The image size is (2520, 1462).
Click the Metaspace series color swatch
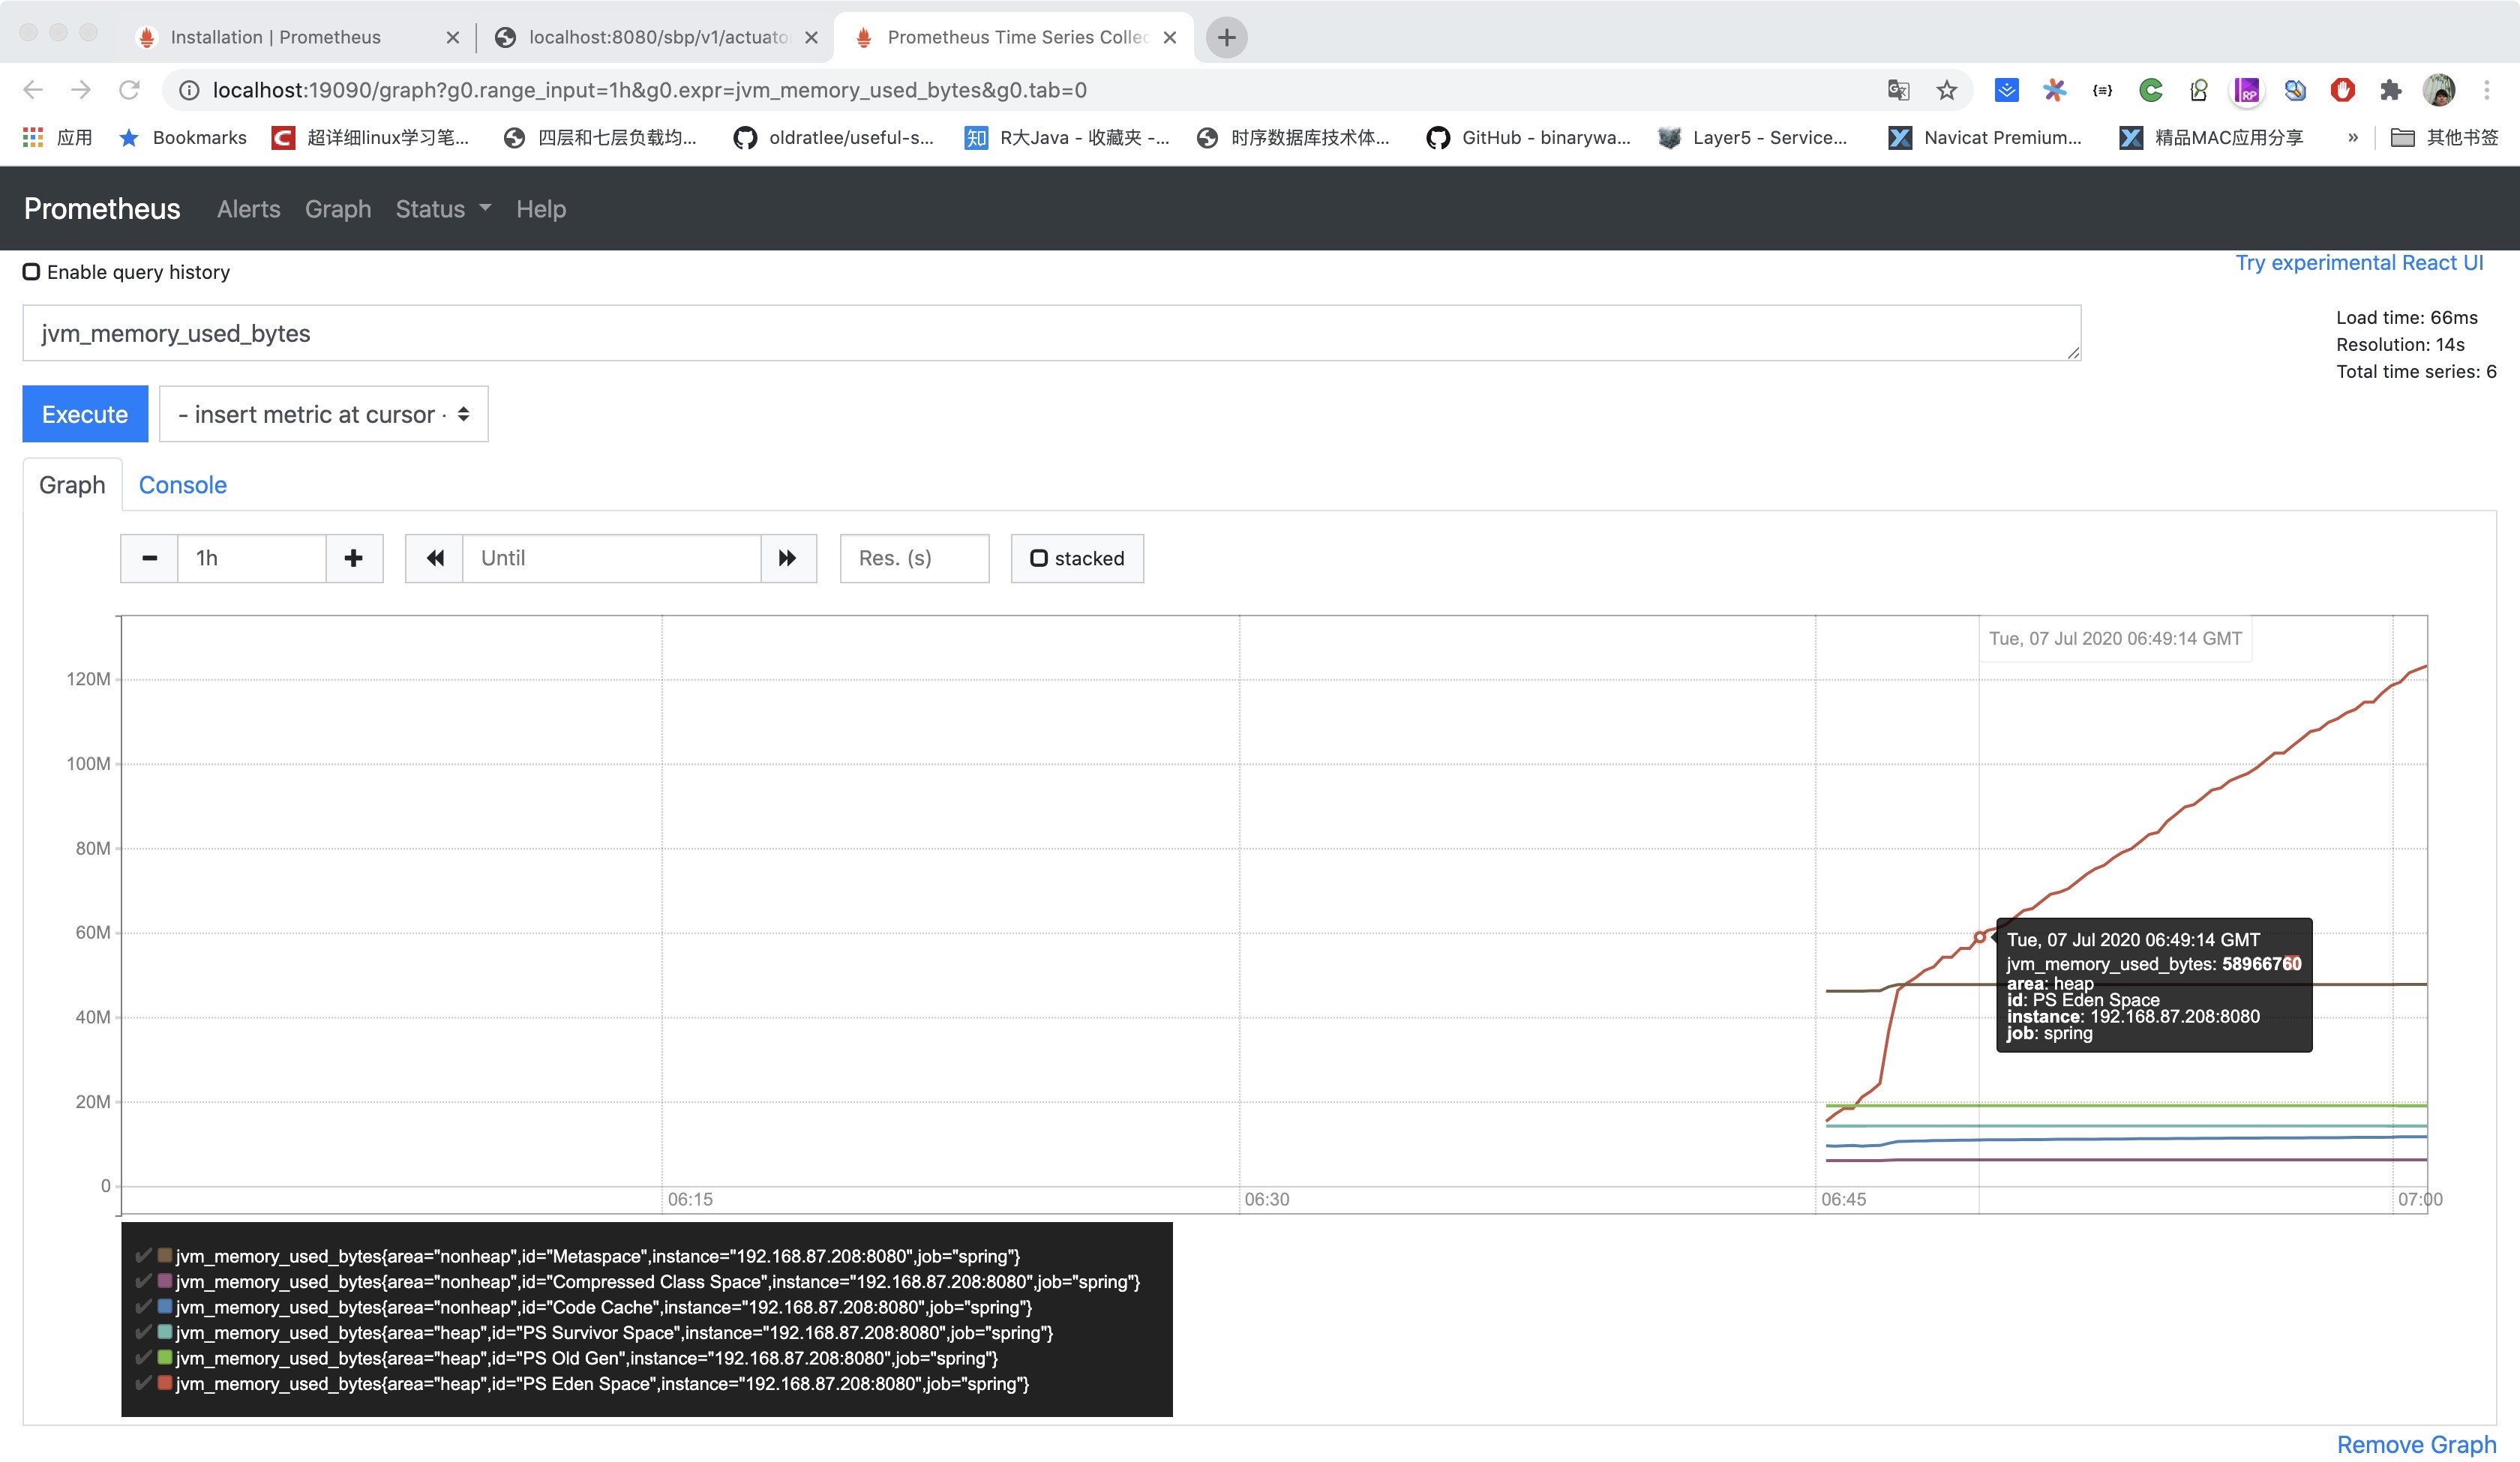pyautogui.click(x=165, y=1255)
